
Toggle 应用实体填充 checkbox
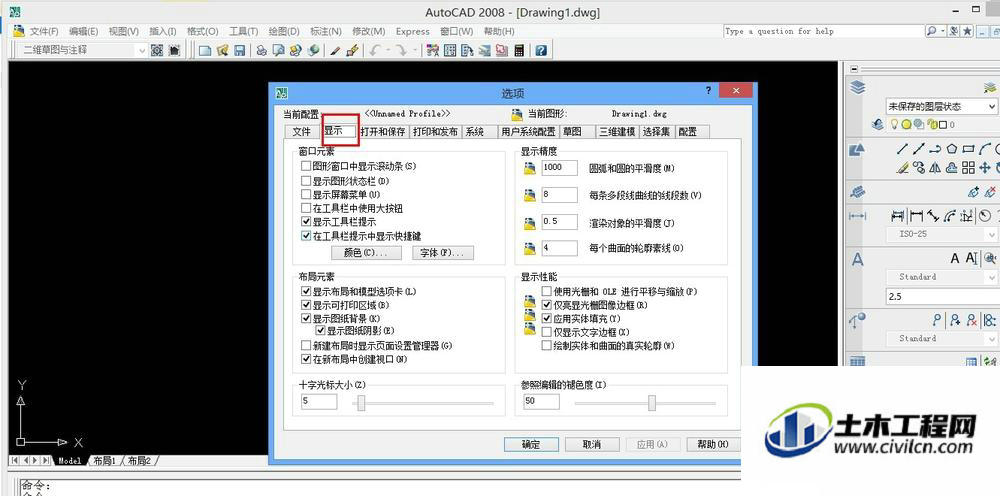547,318
